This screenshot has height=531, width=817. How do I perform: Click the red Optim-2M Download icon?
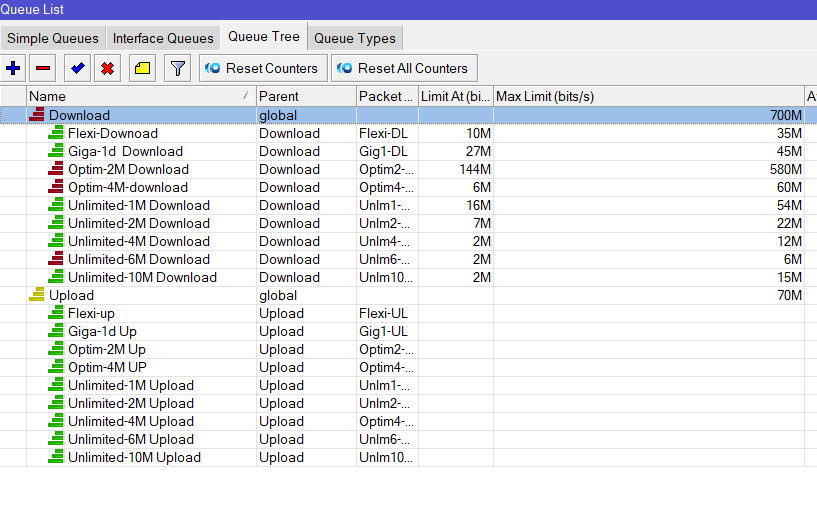tap(56, 168)
